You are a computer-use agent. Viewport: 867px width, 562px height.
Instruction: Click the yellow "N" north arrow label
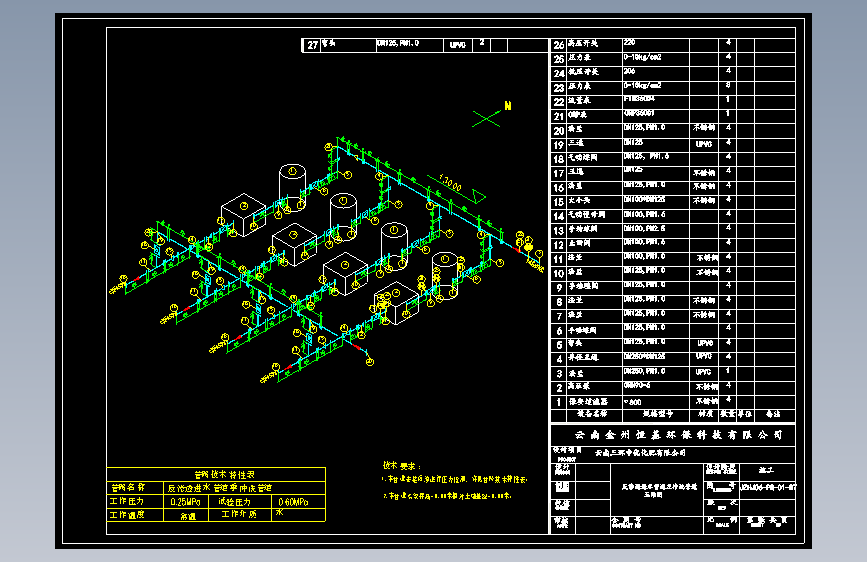click(508, 106)
